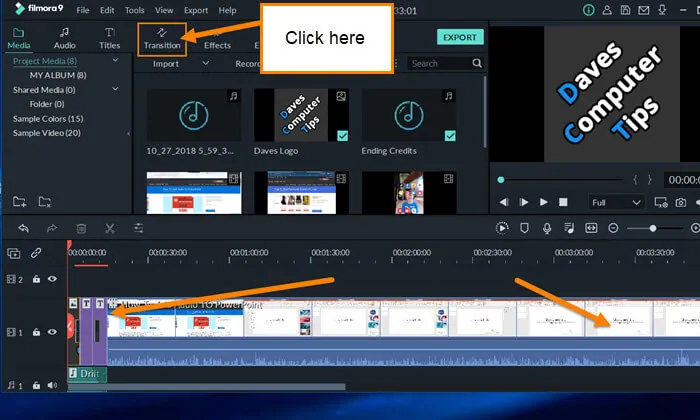Viewport: 700px width, 420px height.
Task: Select the 10_27_2018 audio clip thumbnail
Action: pyautogui.click(x=194, y=115)
